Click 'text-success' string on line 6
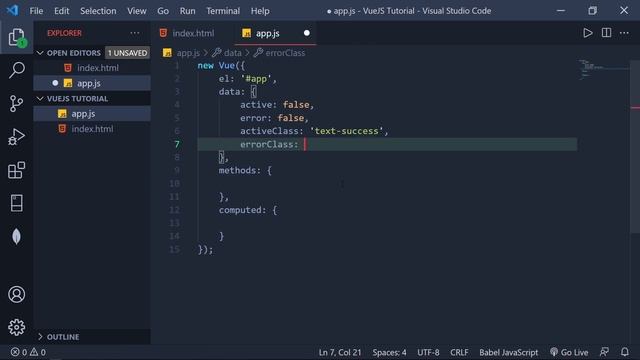Image resolution: width=640 pixels, height=360 pixels. point(347,131)
